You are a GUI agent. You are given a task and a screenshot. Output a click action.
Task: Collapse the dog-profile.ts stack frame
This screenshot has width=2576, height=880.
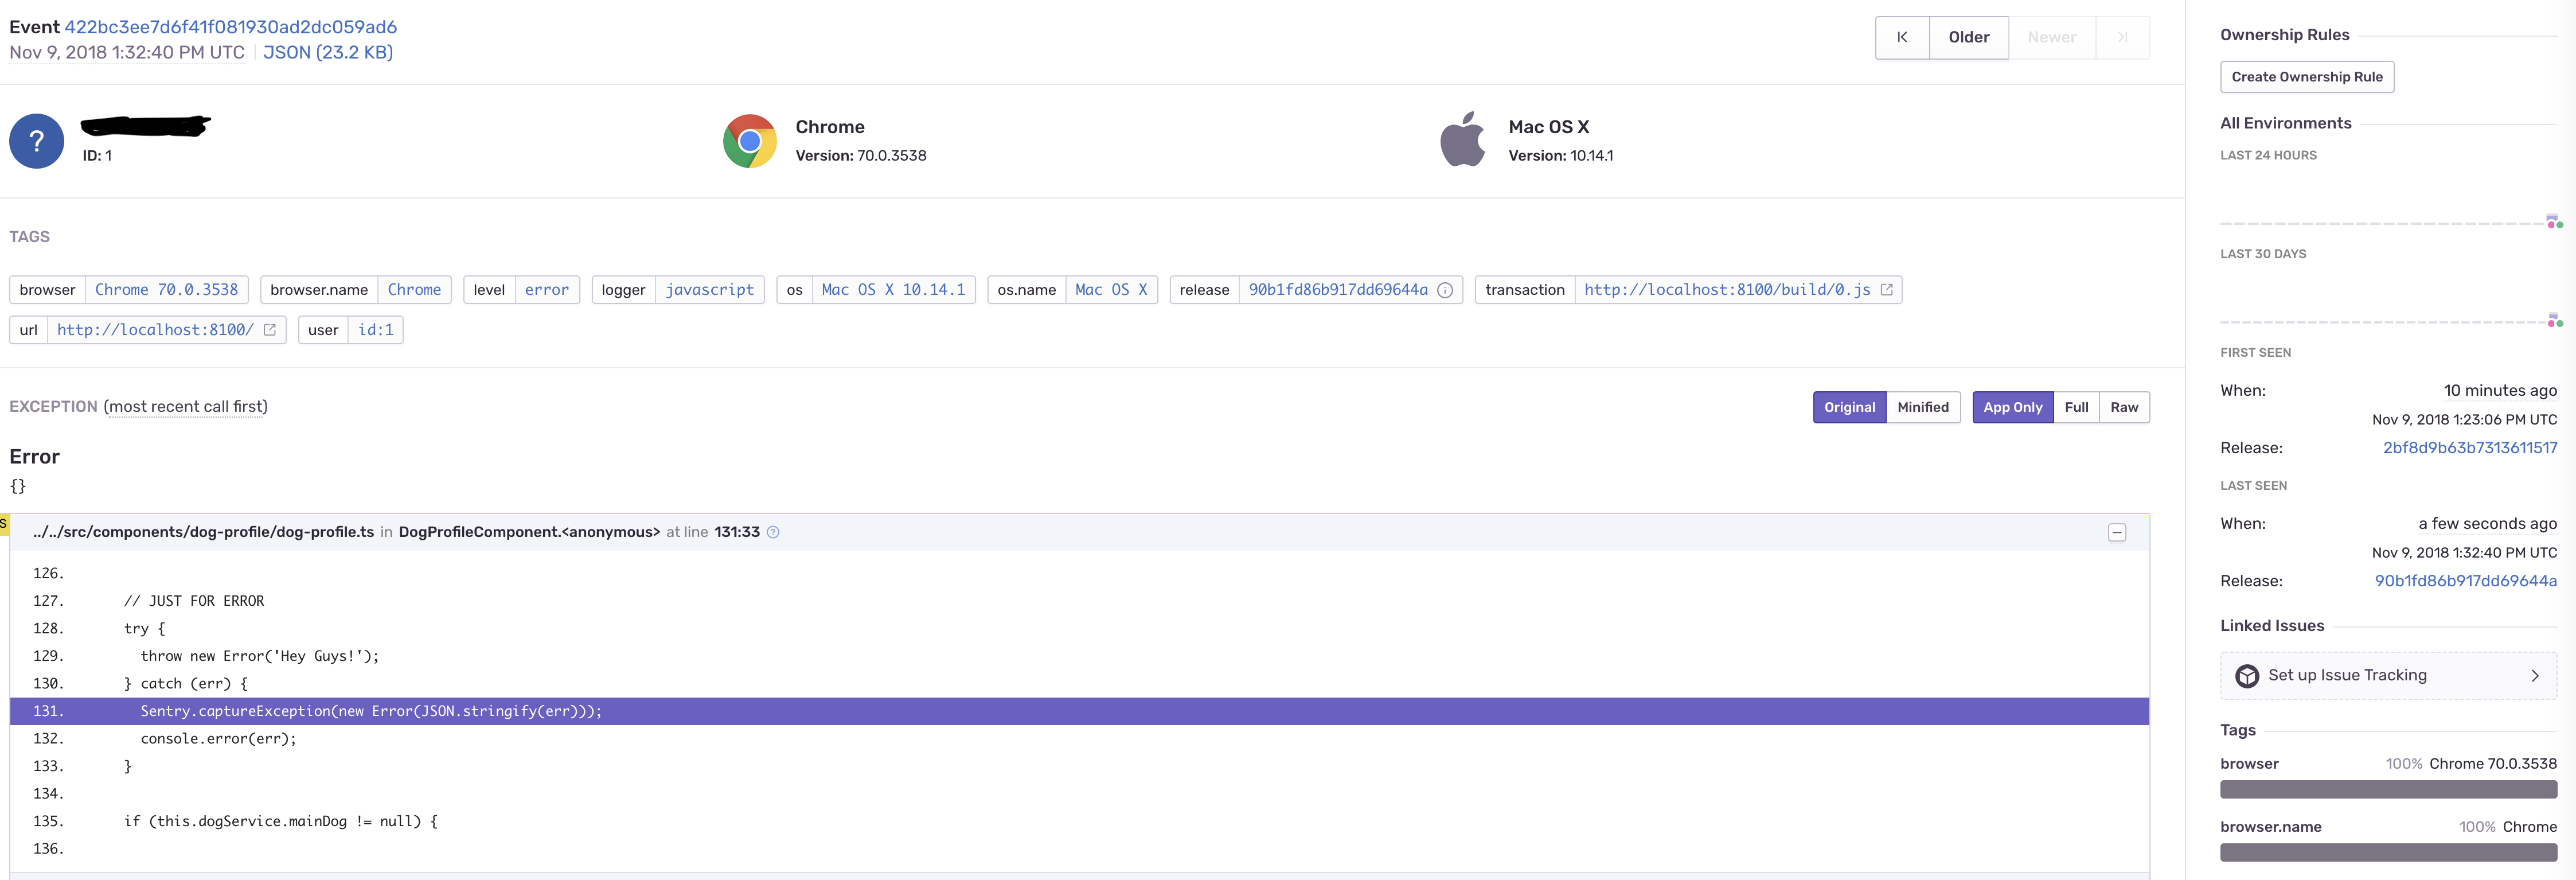tap(2117, 532)
